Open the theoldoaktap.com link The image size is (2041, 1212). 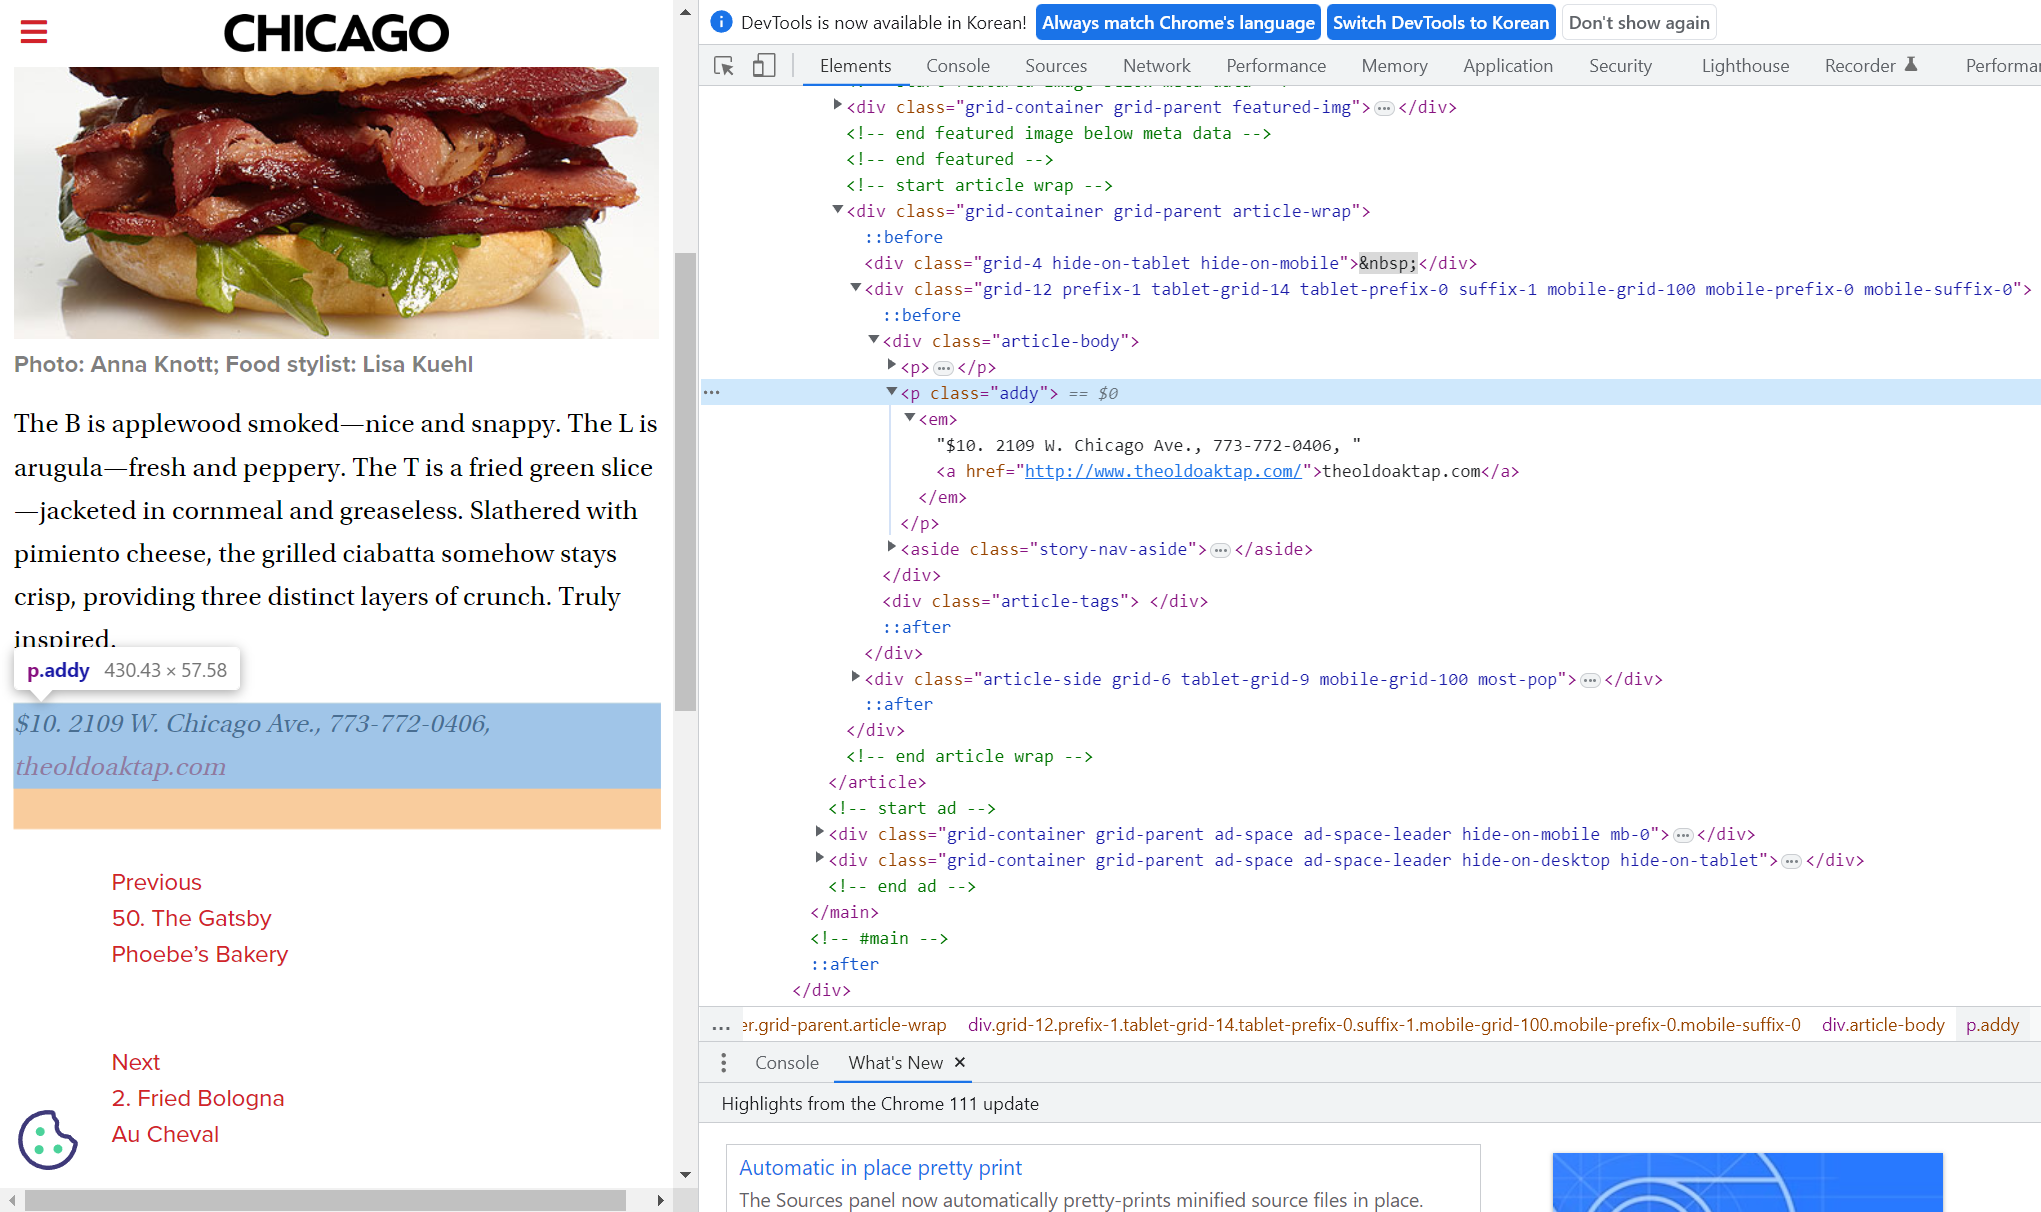[x=121, y=767]
